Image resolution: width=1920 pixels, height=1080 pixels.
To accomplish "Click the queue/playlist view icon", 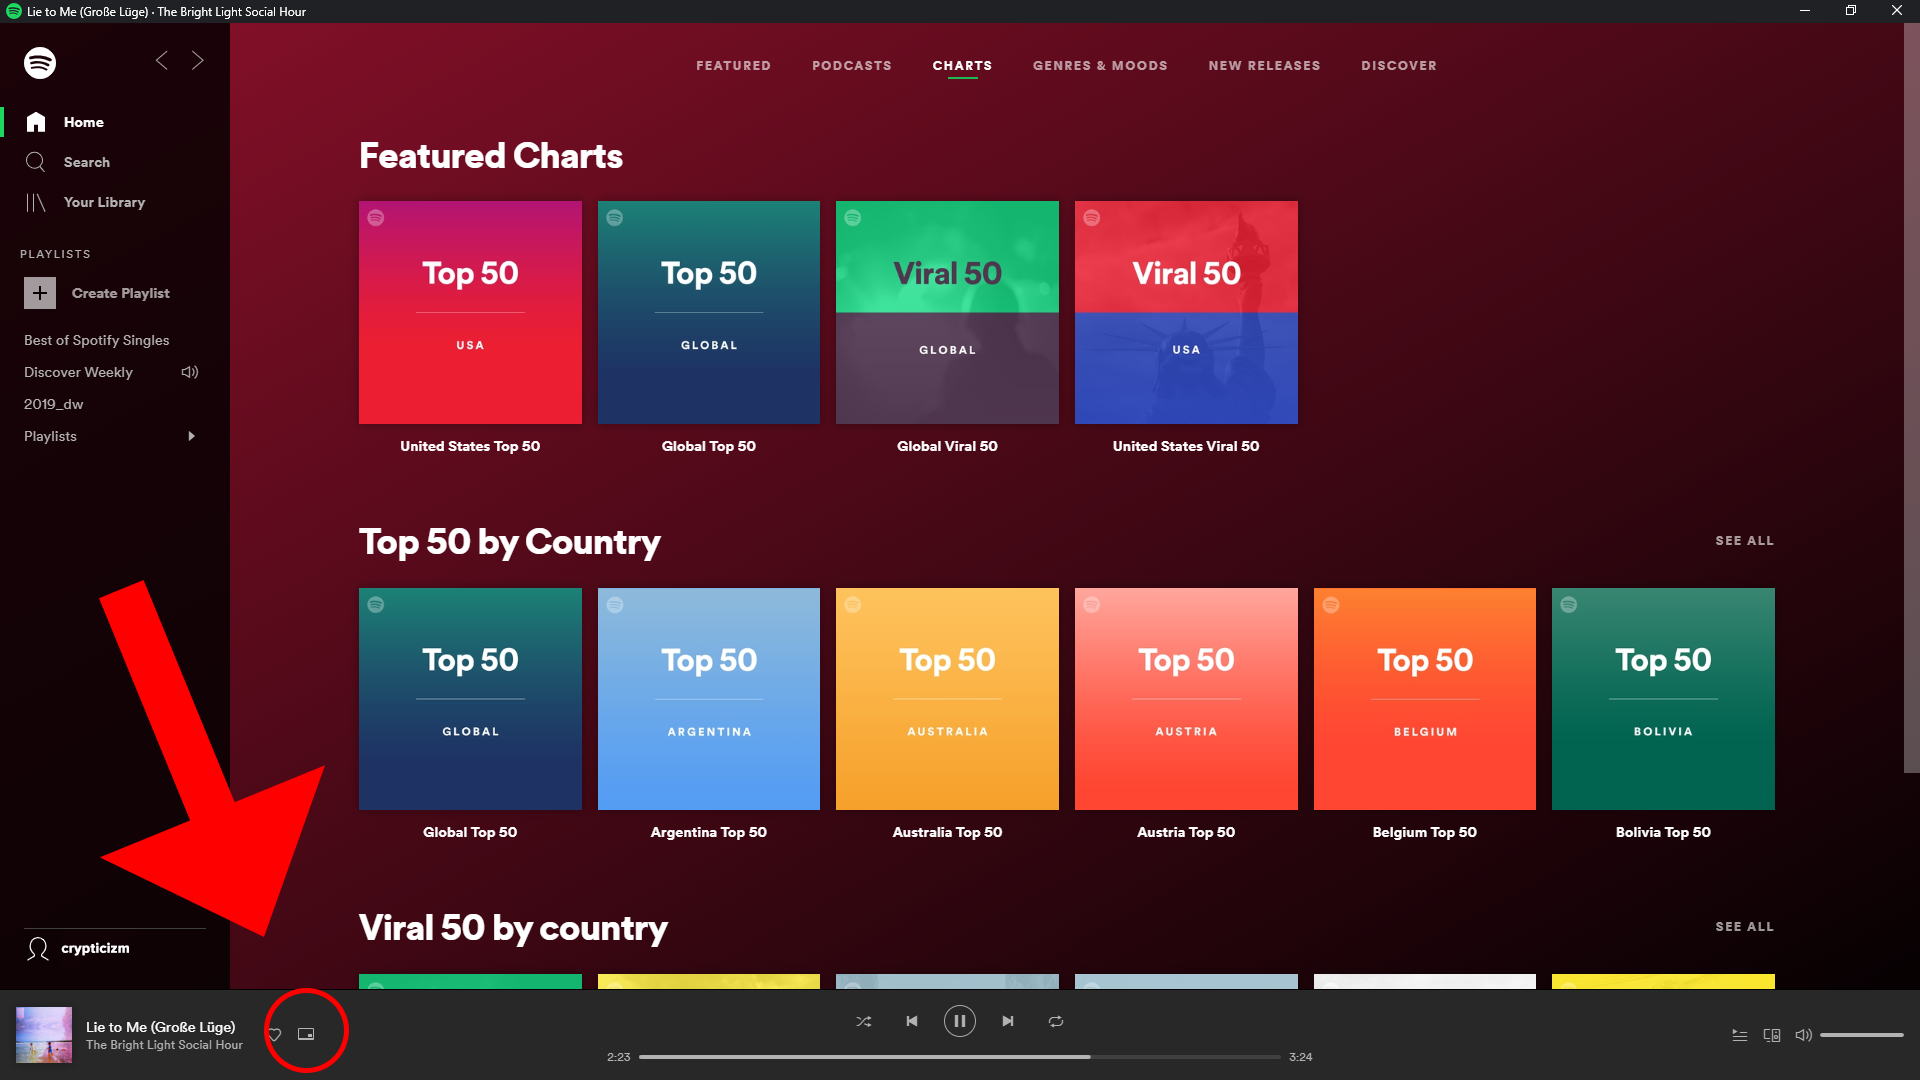I will click(1739, 1034).
